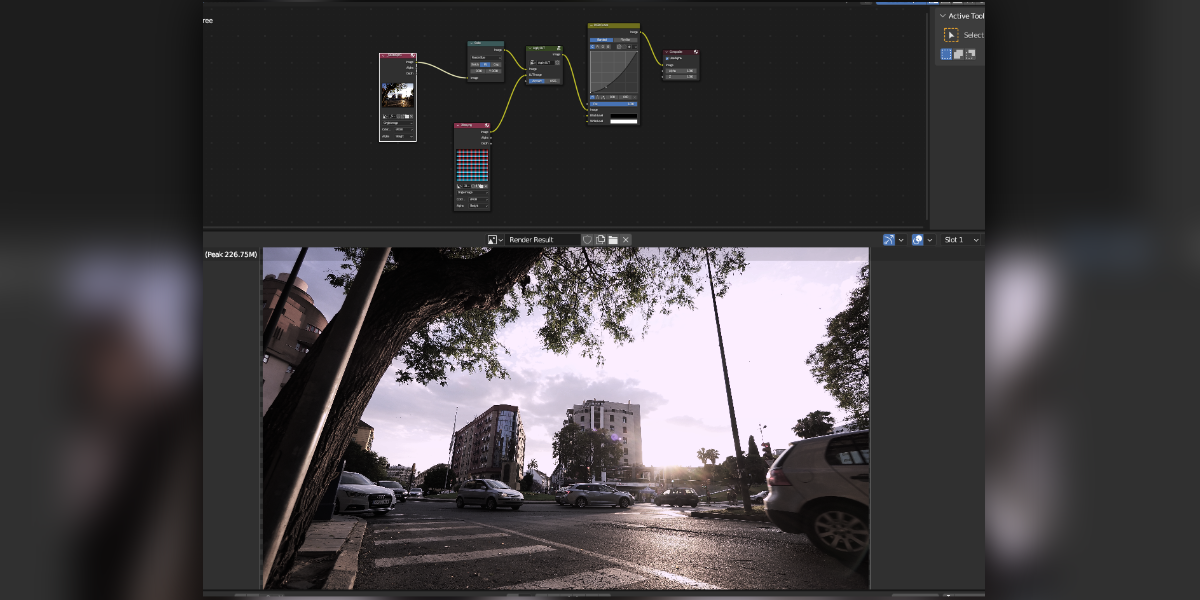Toggle Stretch mode on the Scale node
1200x600 pixels.
(475, 65)
